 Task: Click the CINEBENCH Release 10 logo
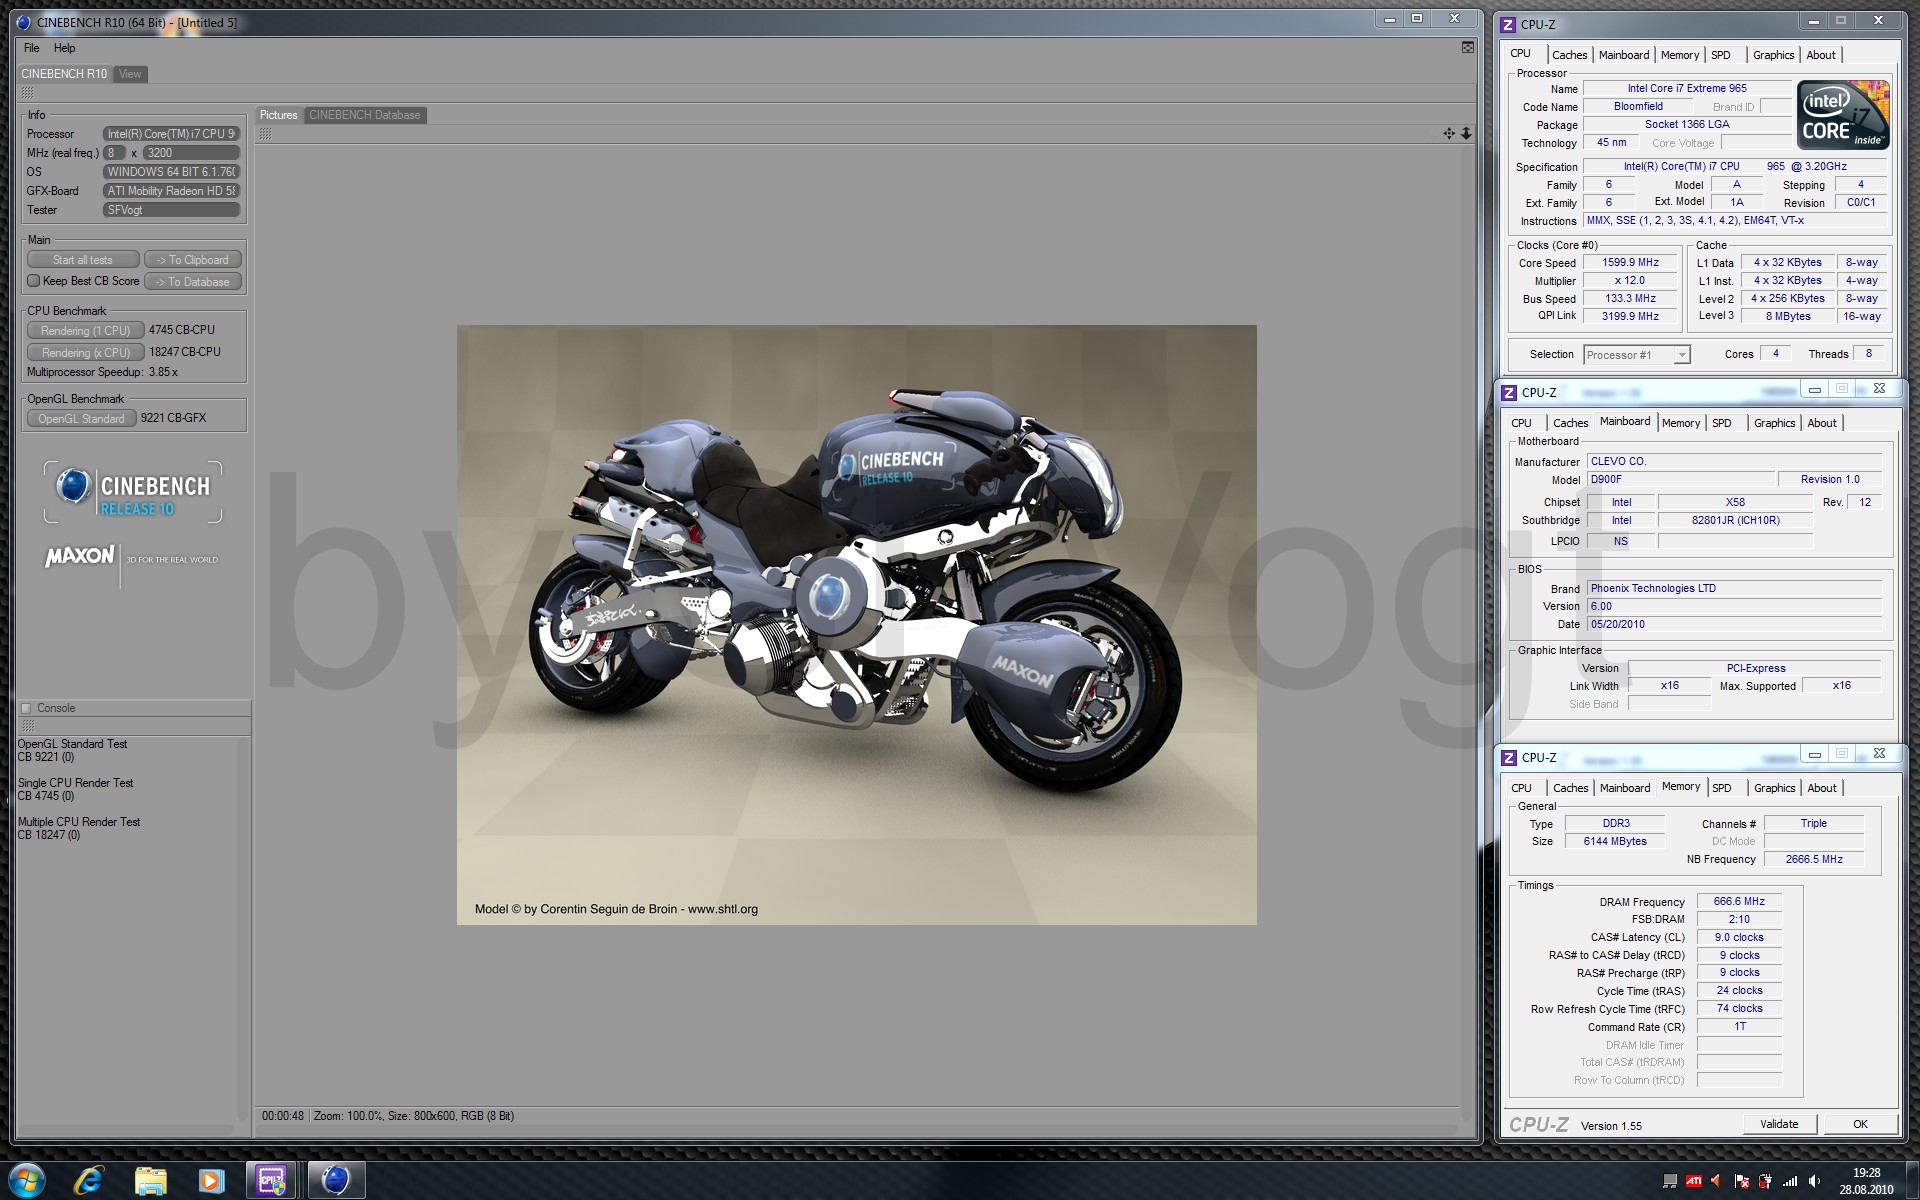133,492
